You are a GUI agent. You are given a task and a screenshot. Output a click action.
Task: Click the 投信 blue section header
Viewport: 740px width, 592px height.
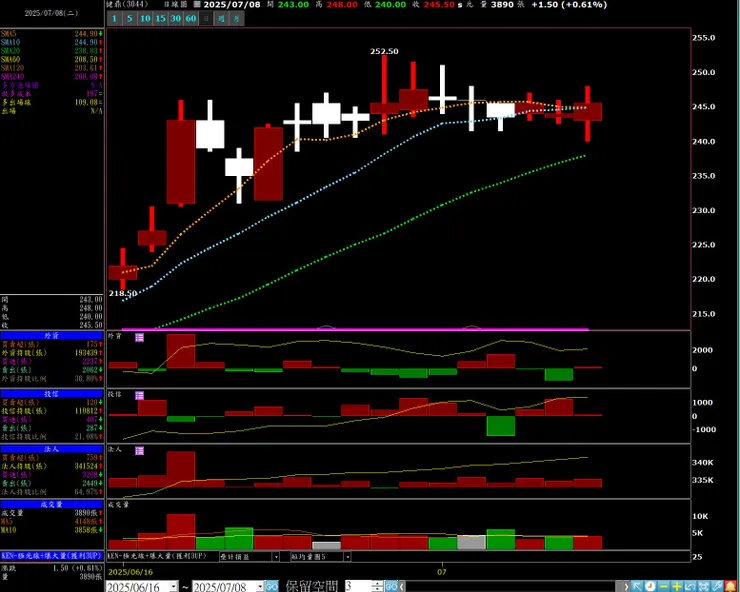click(x=51, y=394)
